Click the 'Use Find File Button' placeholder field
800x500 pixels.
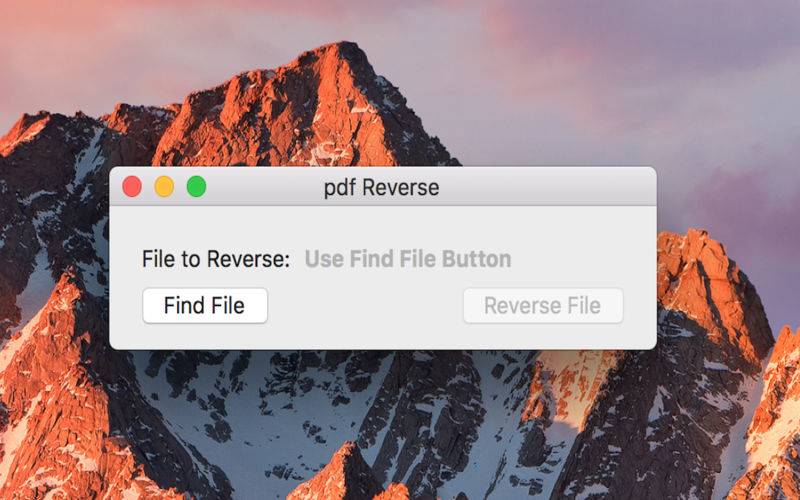(408, 259)
